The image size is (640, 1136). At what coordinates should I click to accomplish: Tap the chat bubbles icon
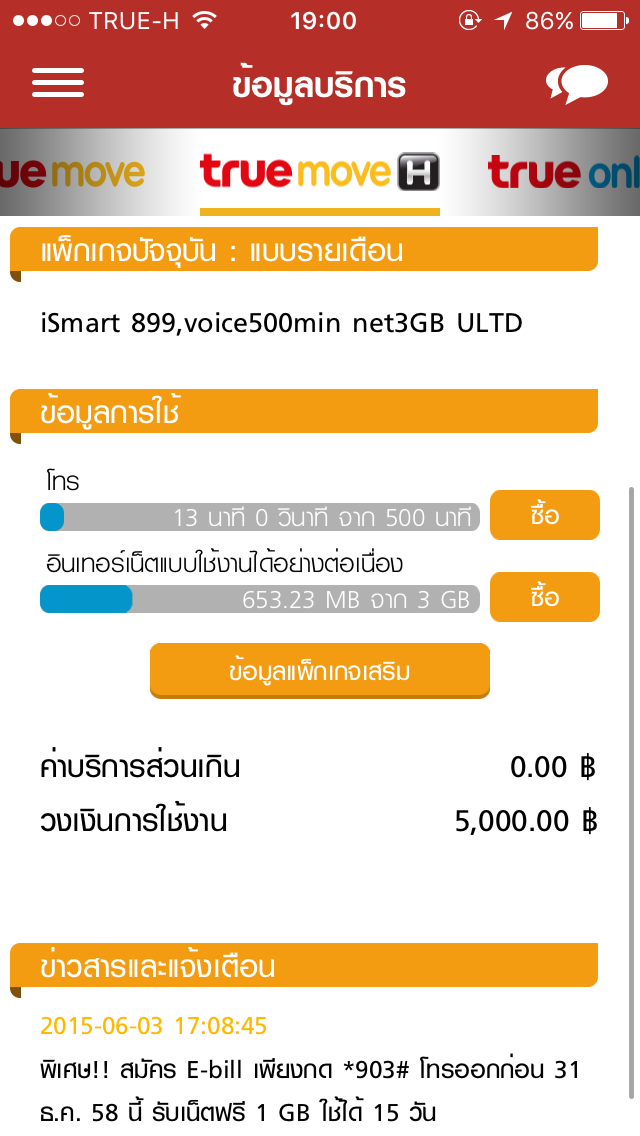point(577,85)
